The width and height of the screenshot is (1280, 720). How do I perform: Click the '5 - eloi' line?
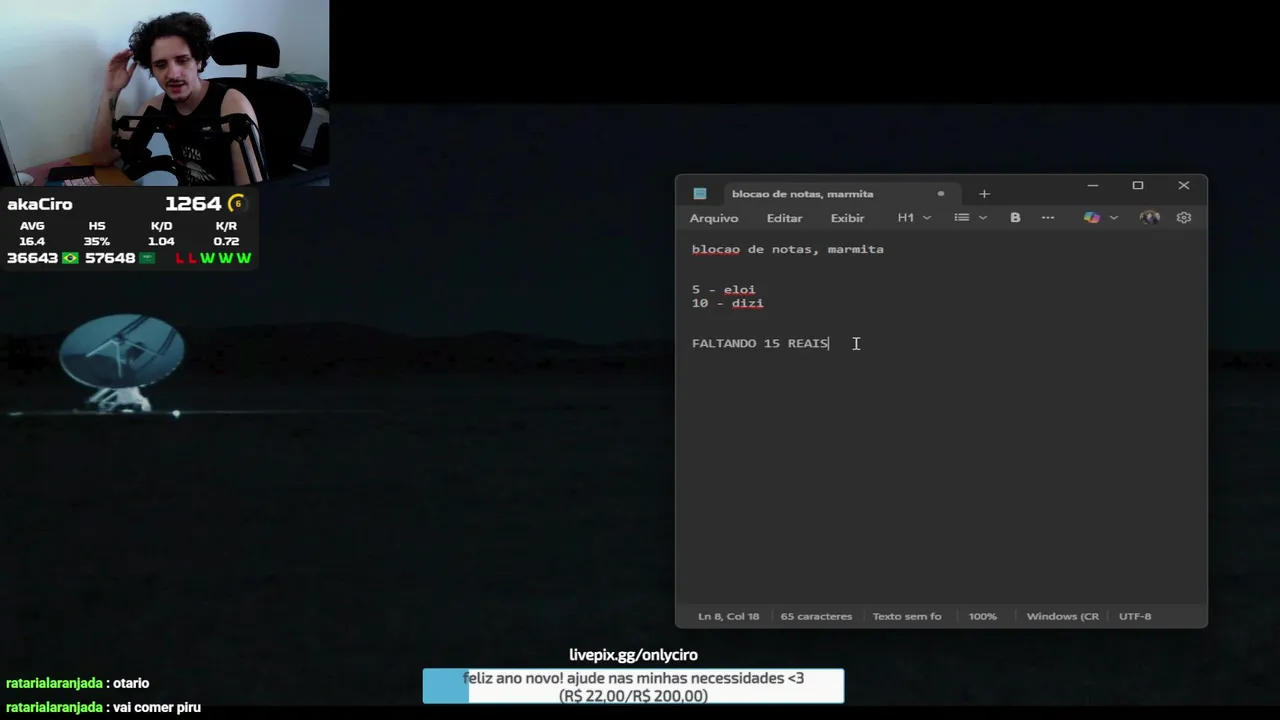[x=724, y=290]
